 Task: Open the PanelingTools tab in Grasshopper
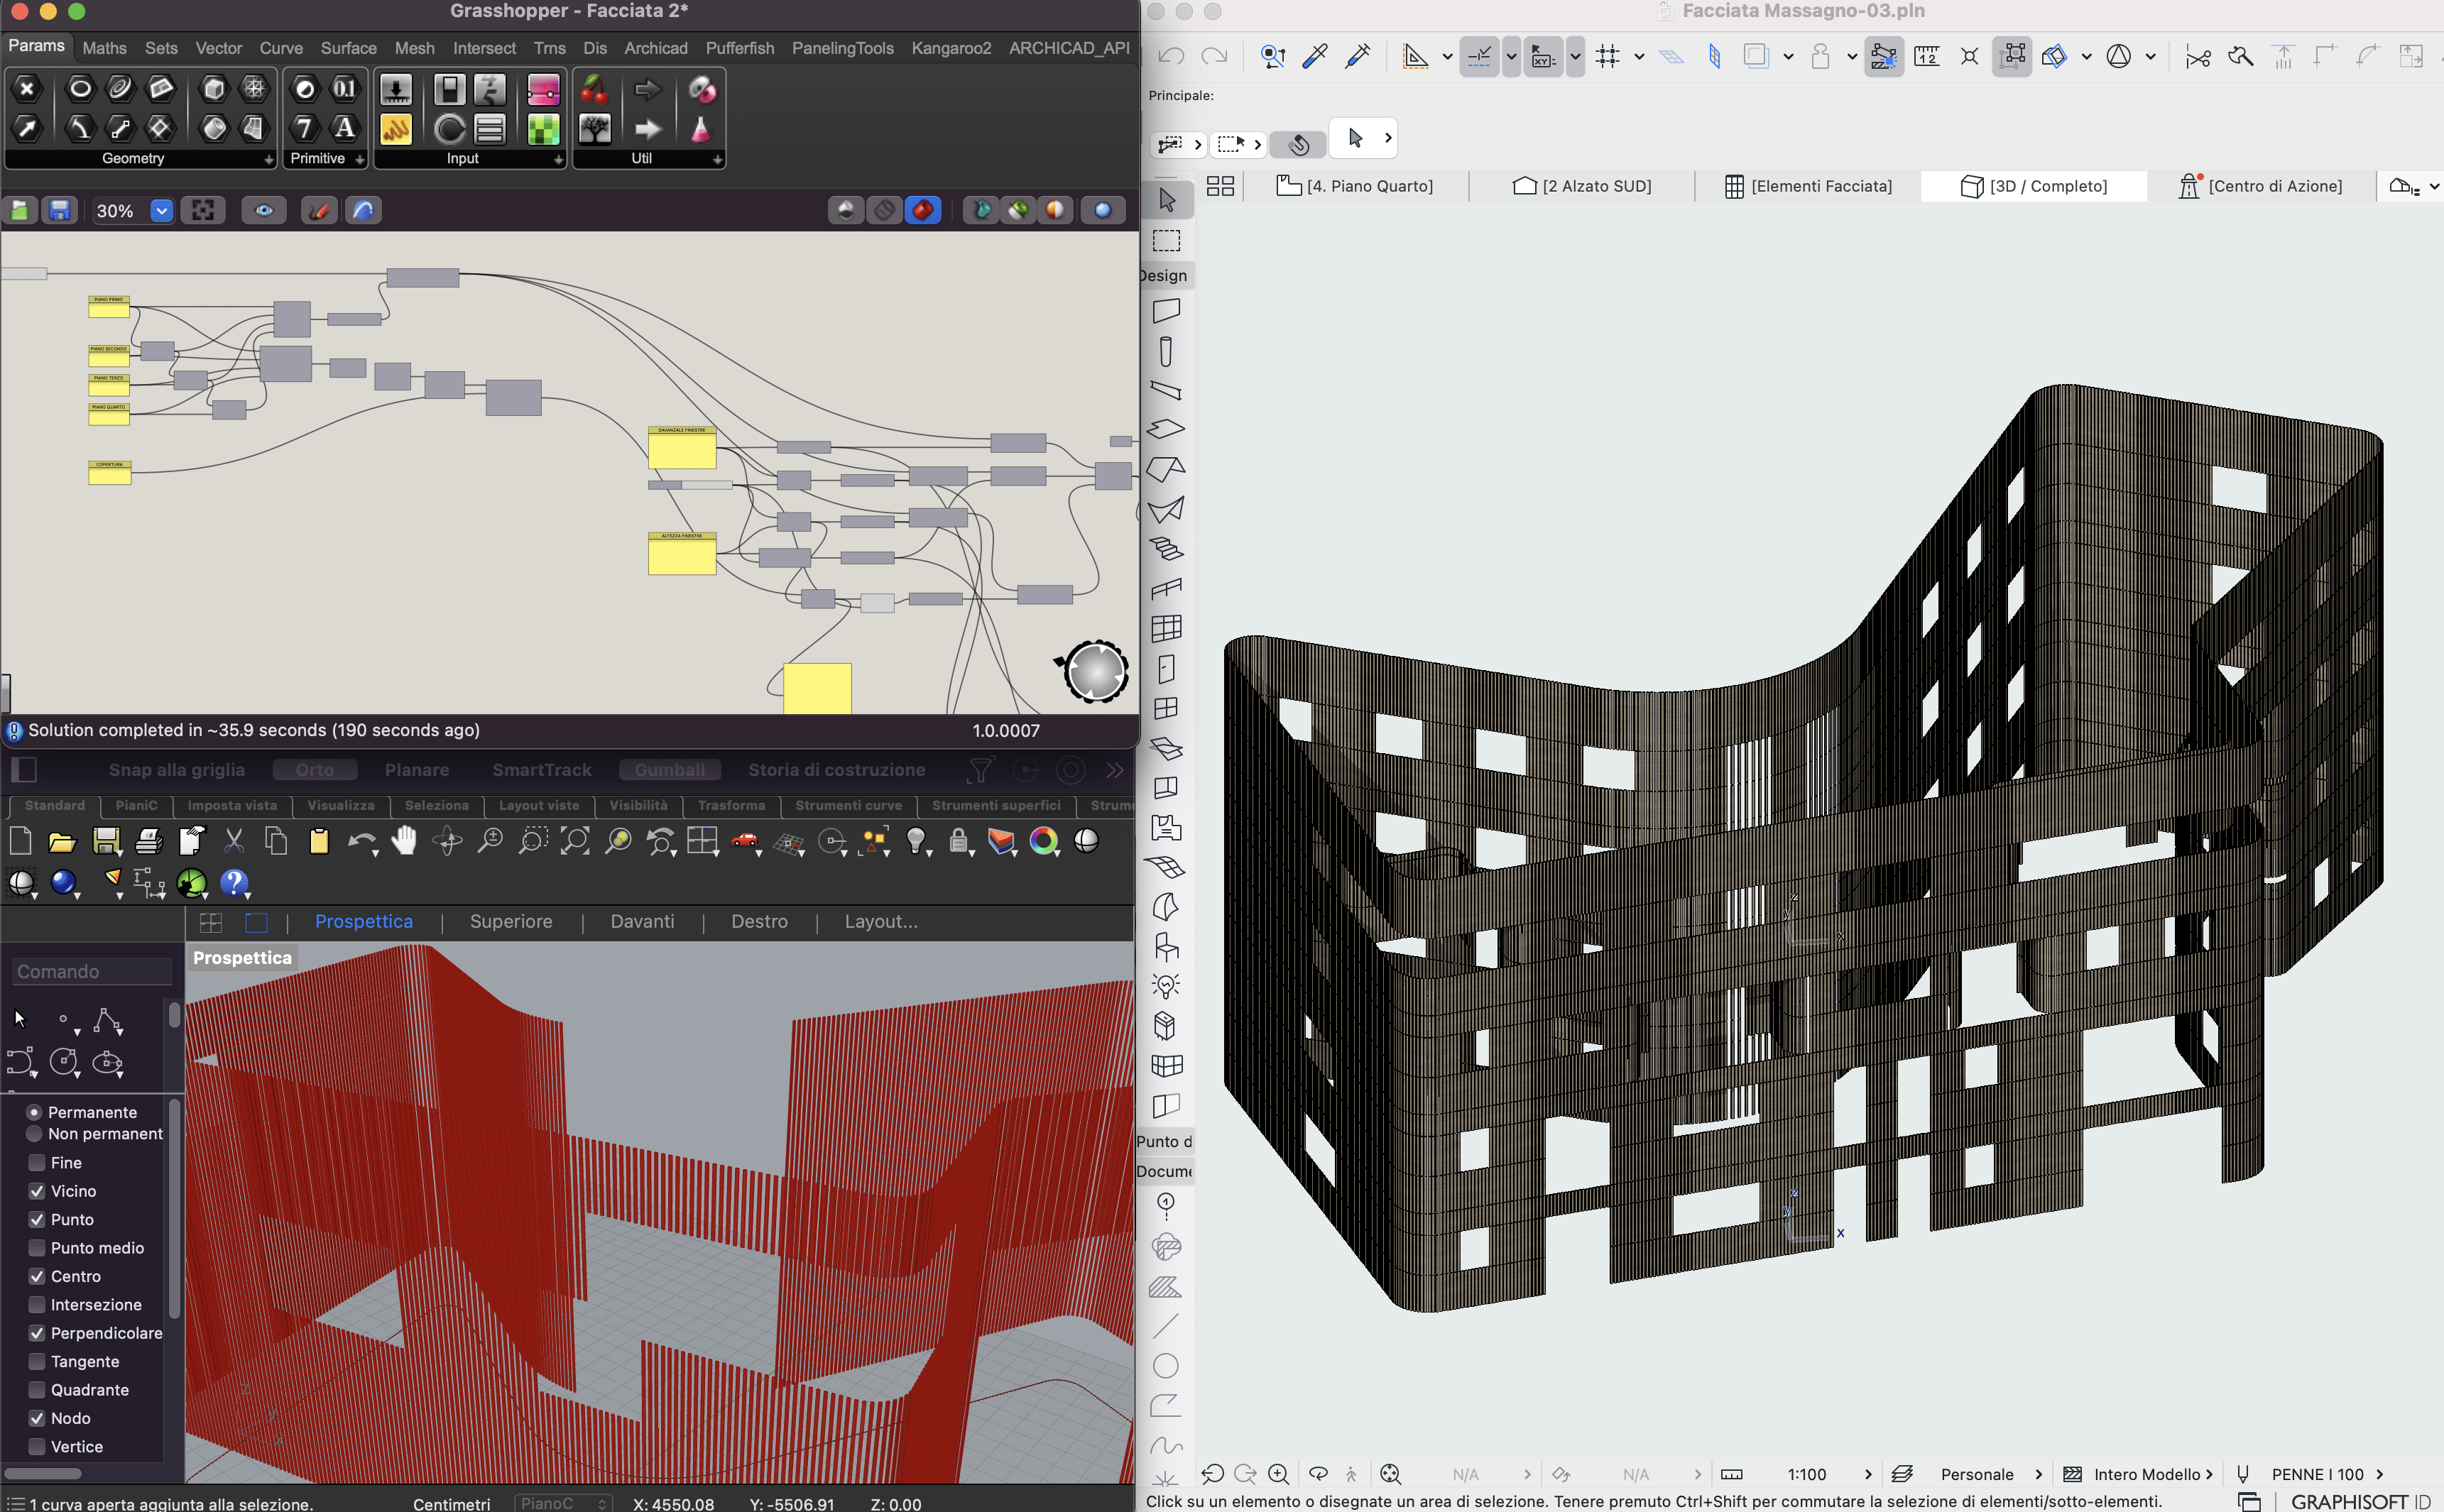[x=843, y=48]
